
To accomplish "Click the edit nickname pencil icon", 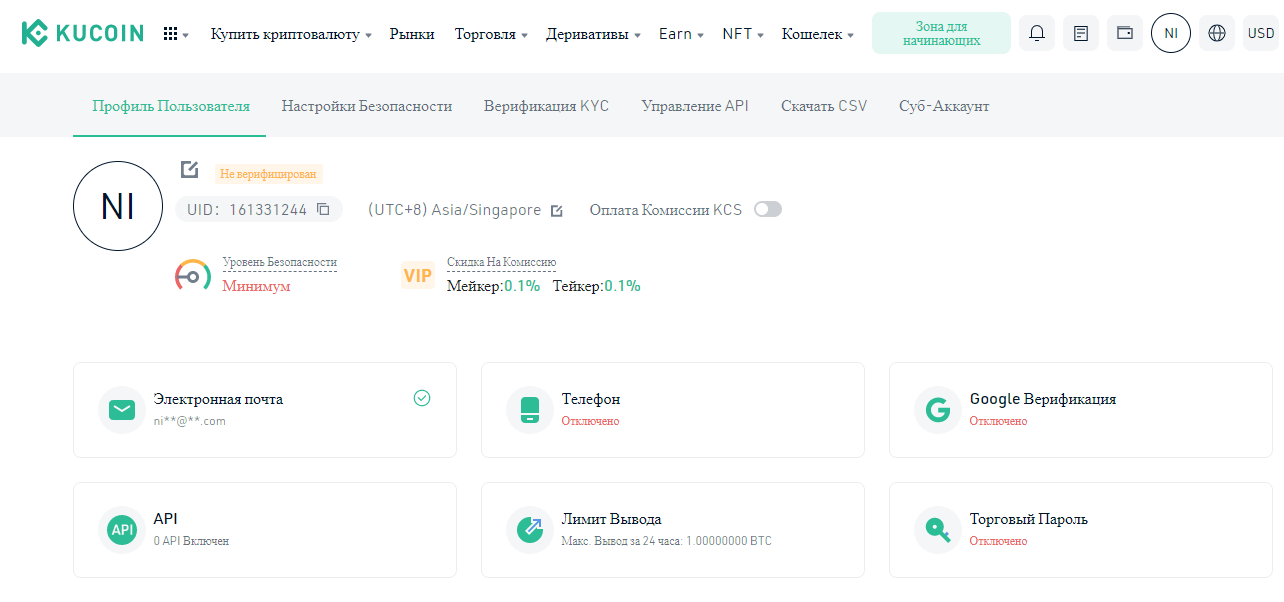I will (189, 170).
